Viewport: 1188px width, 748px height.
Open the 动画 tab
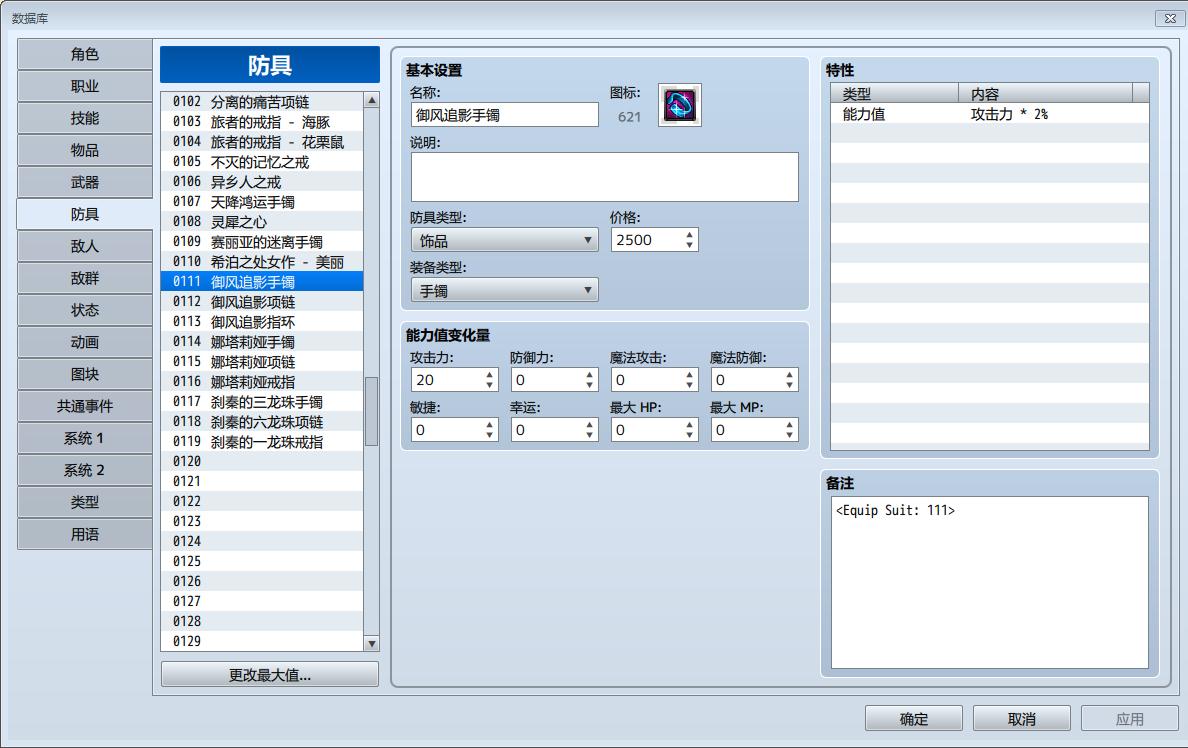pyautogui.click(x=85, y=342)
